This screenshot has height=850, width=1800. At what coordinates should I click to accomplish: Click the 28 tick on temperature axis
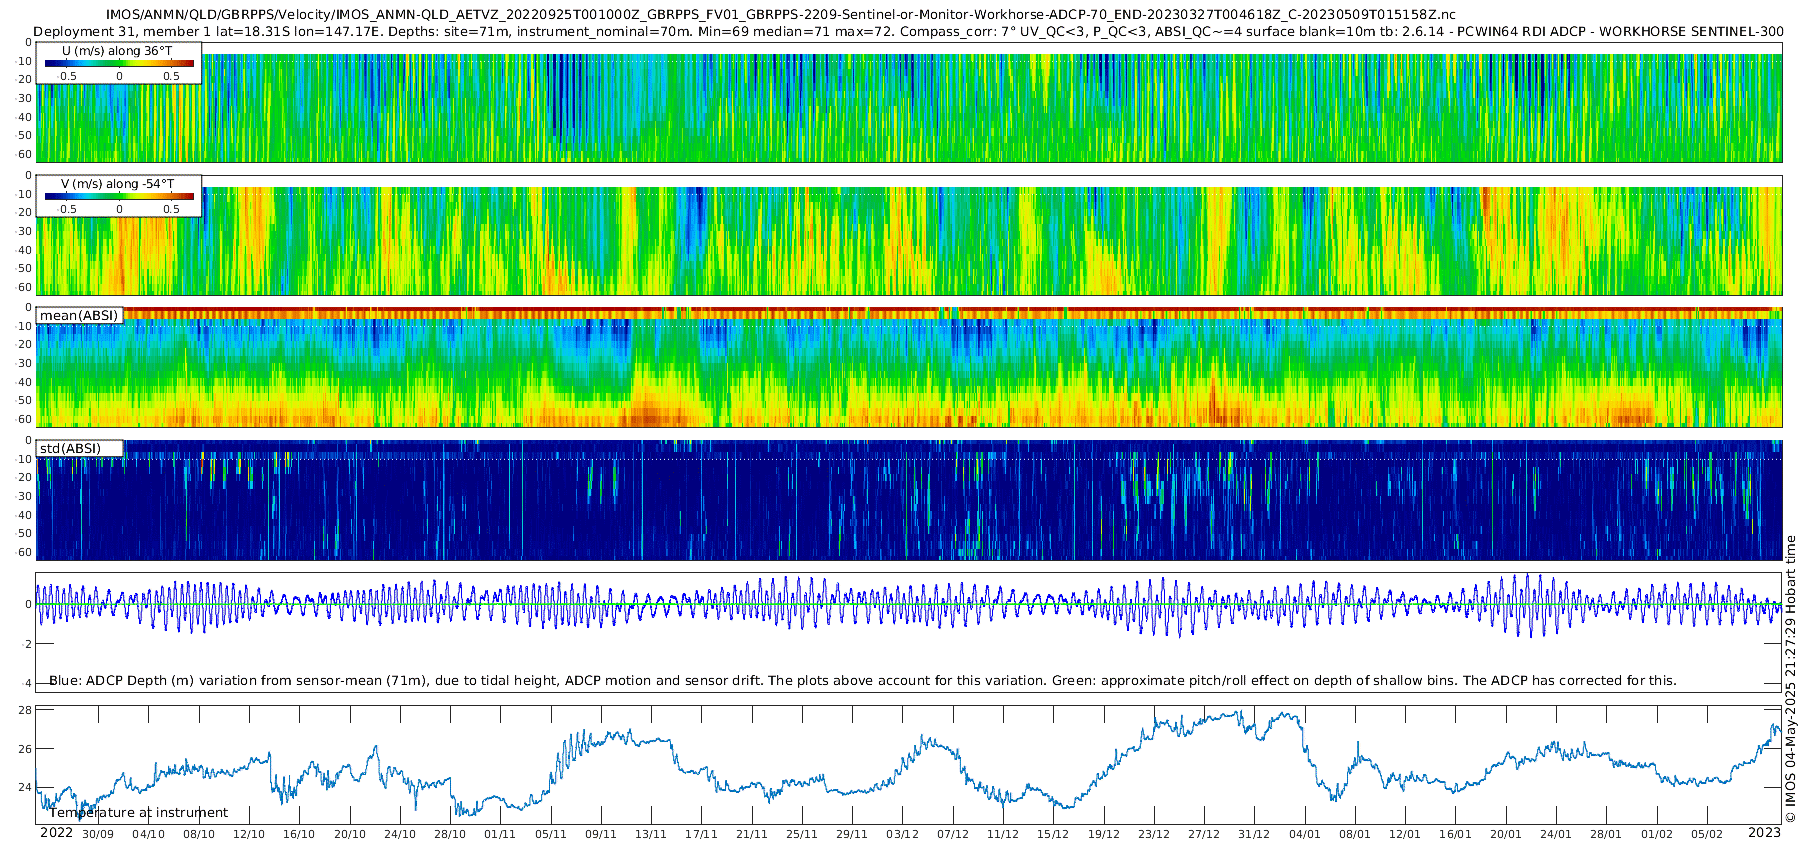tap(25, 711)
